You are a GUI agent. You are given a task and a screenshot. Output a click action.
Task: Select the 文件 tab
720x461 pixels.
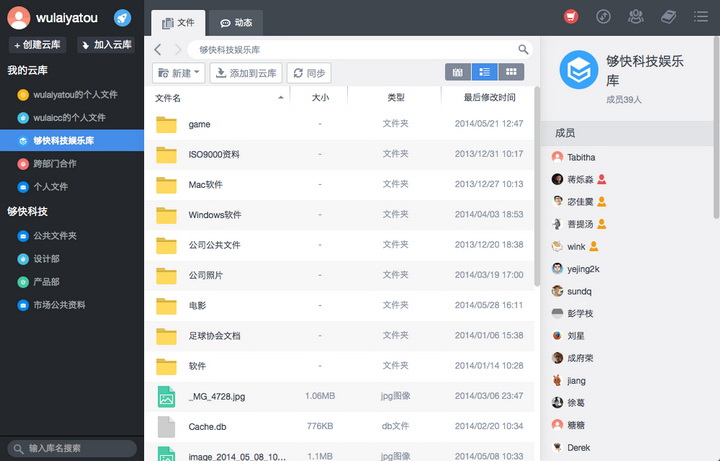pyautogui.click(x=178, y=22)
